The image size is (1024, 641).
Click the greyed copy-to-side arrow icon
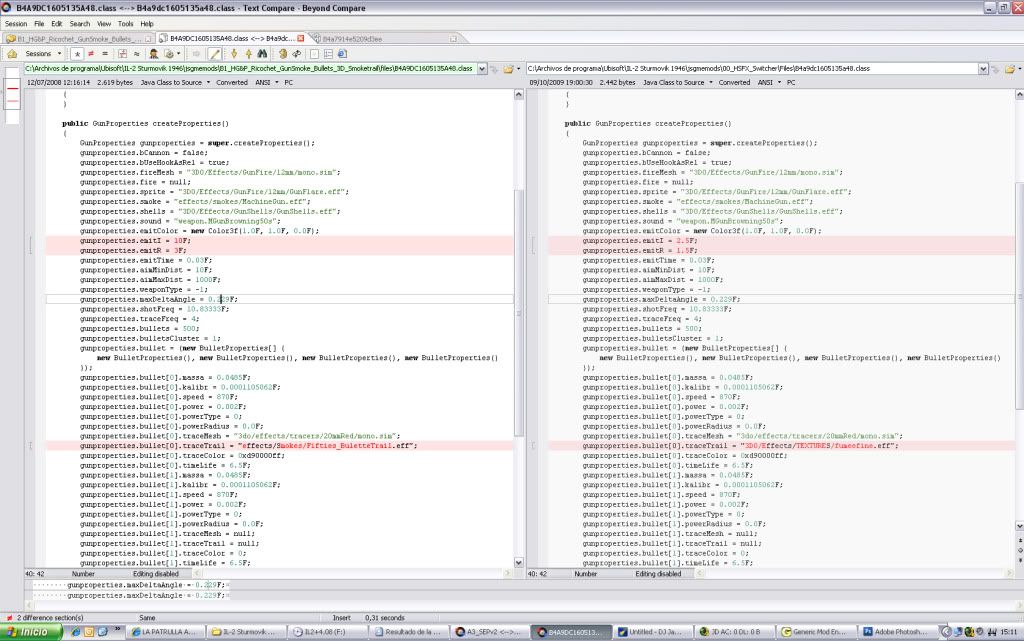pos(196,54)
